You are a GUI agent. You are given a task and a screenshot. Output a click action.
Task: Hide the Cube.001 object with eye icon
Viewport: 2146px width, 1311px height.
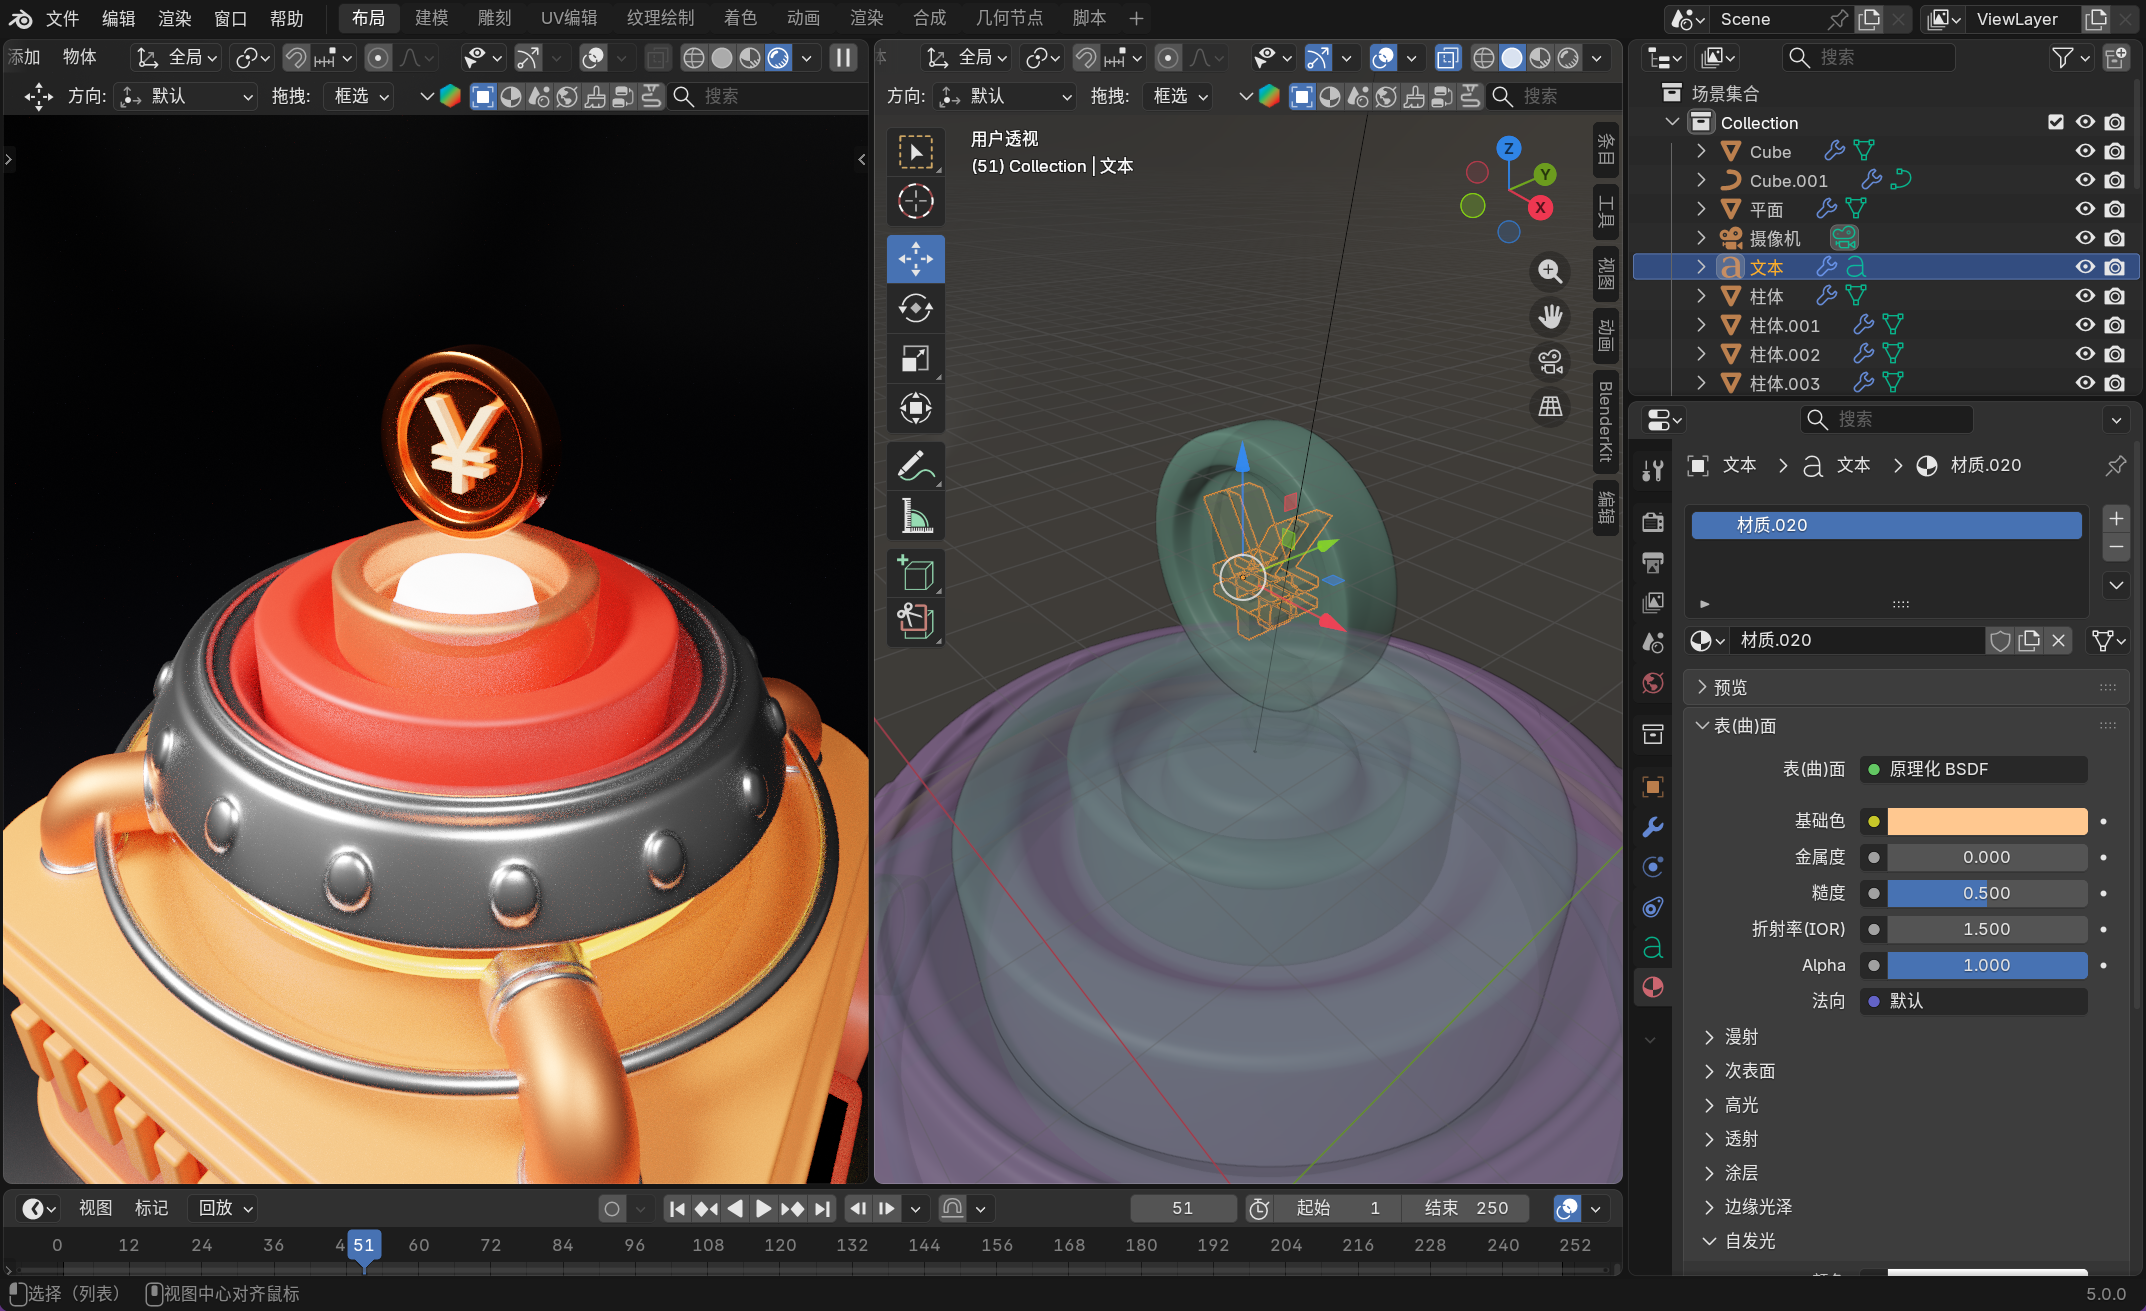tap(2085, 181)
